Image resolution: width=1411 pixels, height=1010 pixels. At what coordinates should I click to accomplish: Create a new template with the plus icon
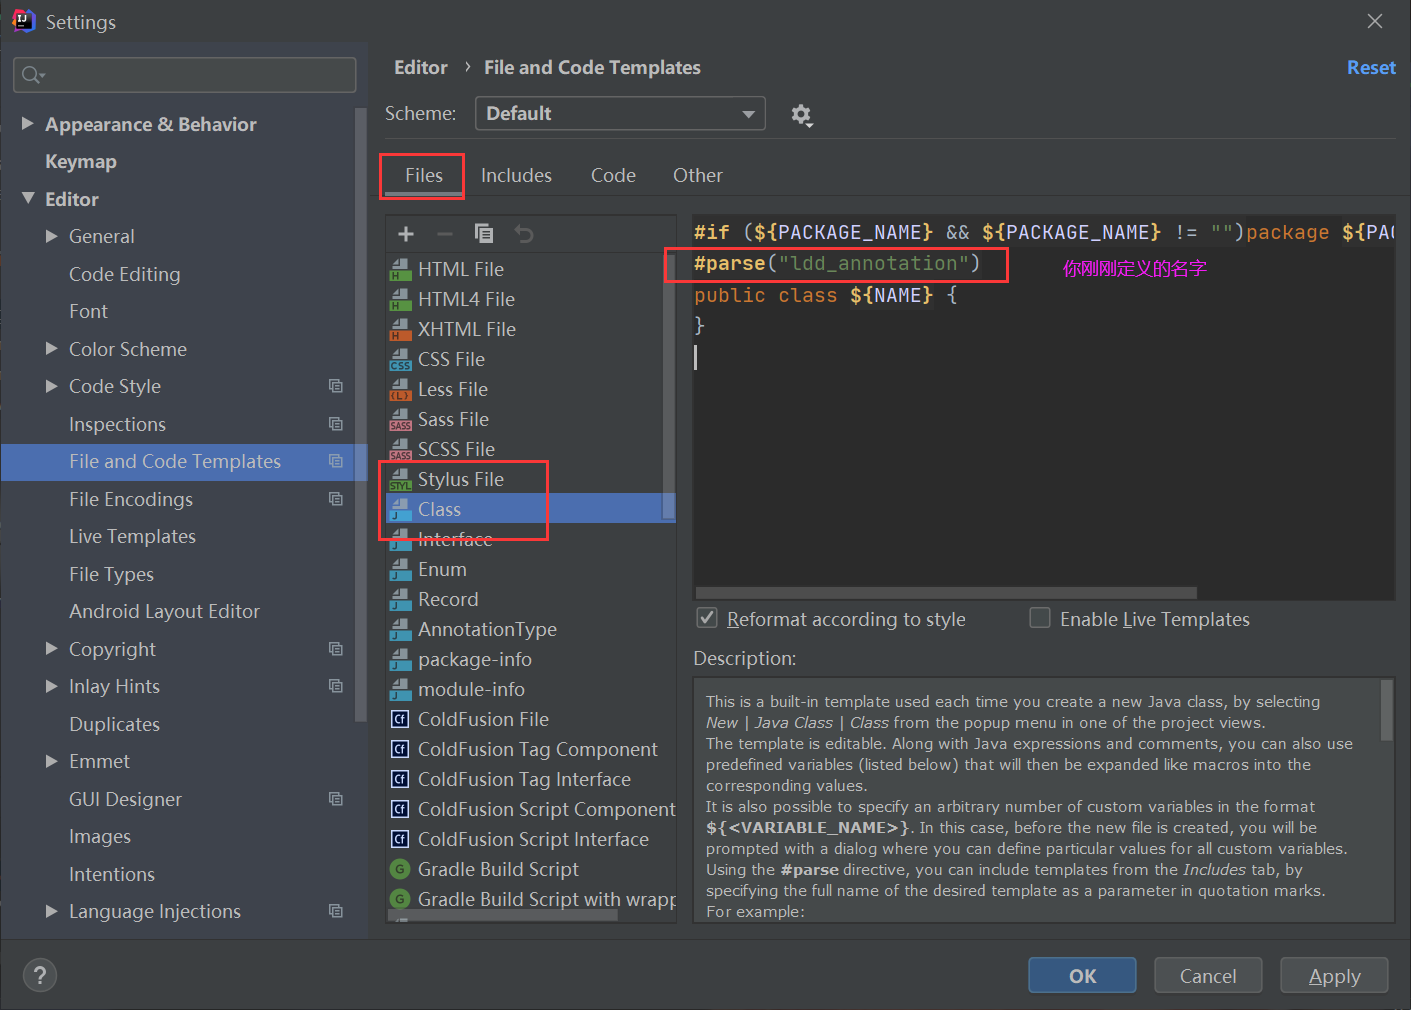pos(405,233)
